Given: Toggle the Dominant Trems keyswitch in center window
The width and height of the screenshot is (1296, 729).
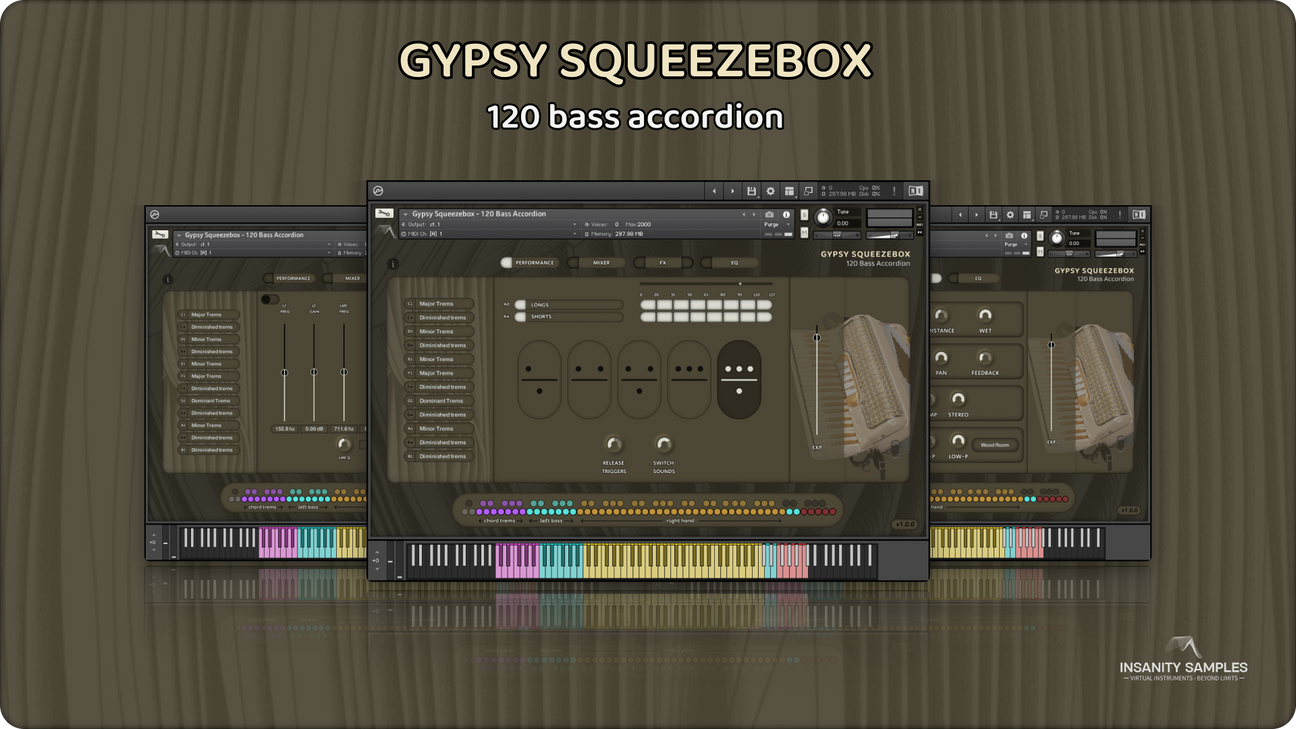Looking at the screenshot, I should [x=438, y=401].
